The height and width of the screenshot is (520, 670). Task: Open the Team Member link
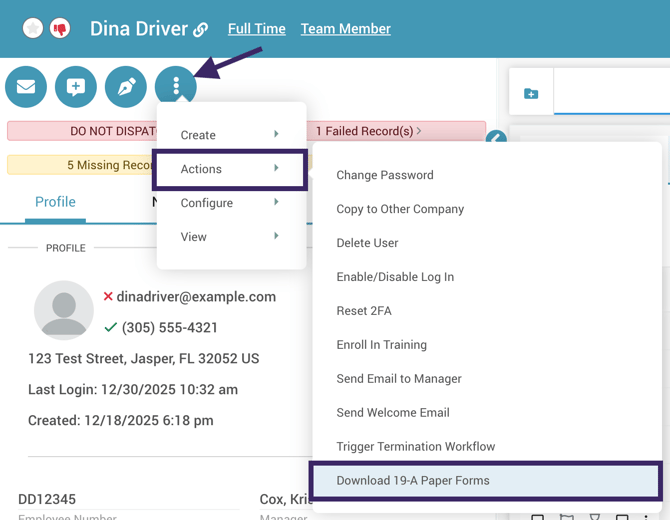(x=345, y=29)
